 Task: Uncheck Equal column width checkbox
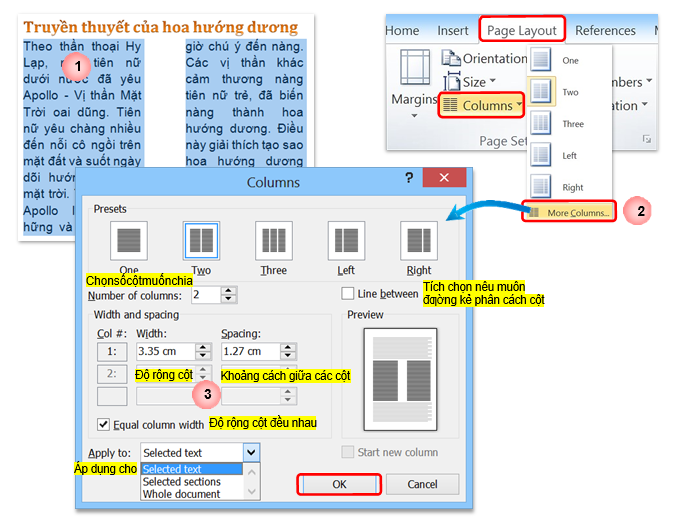104,424
